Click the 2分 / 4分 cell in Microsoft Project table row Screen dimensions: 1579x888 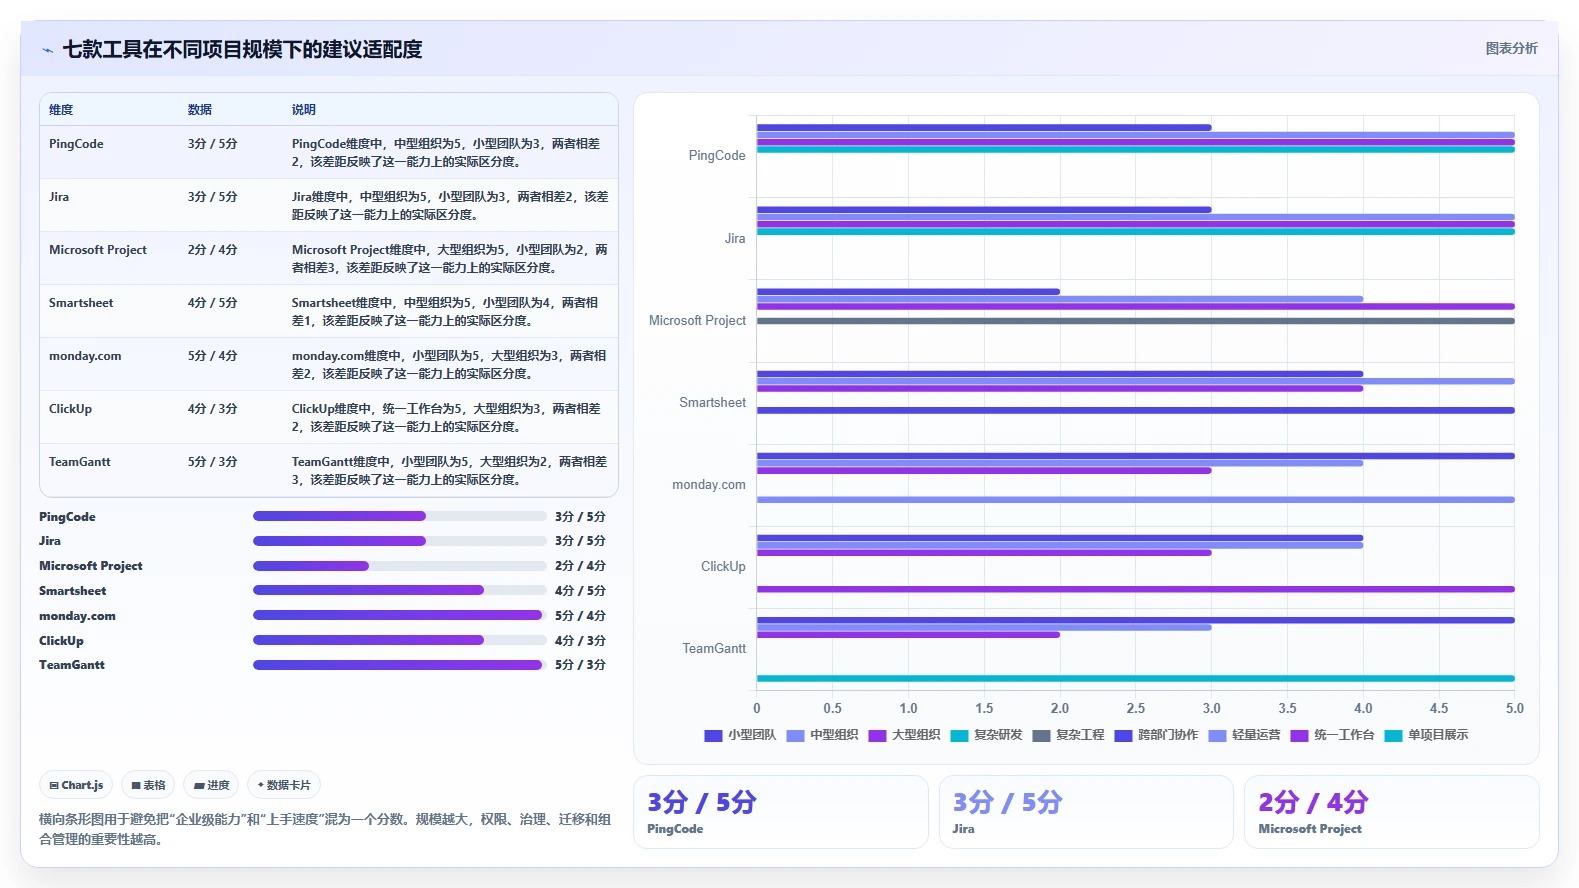[x=213, y=250]
